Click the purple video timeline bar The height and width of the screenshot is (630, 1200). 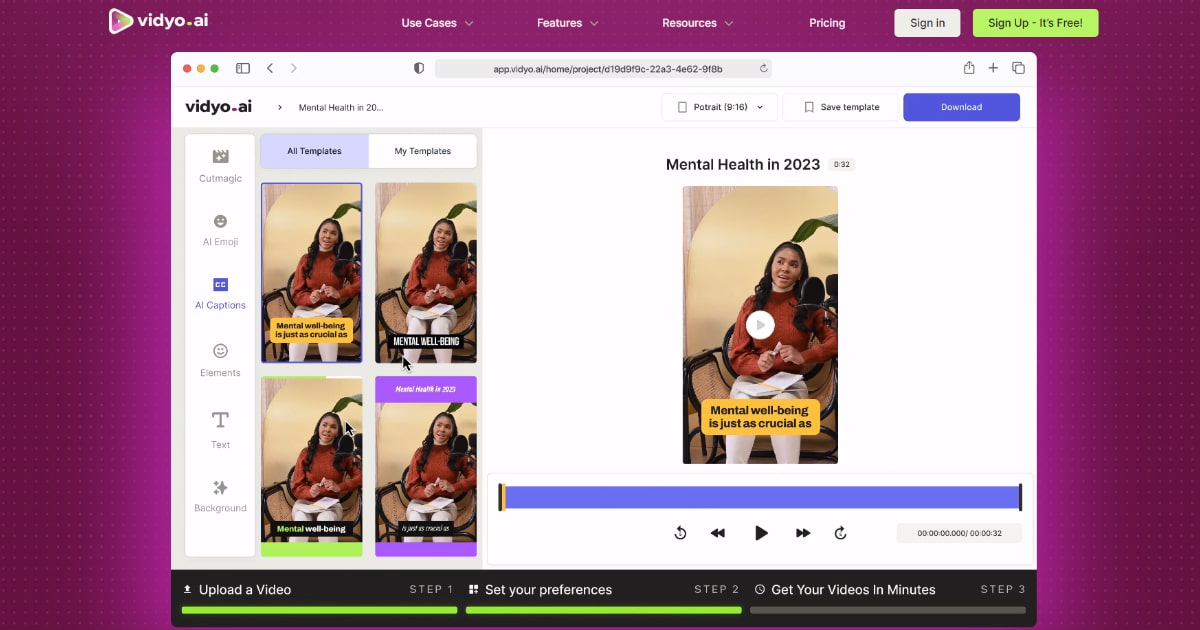(x=760, y=497)
